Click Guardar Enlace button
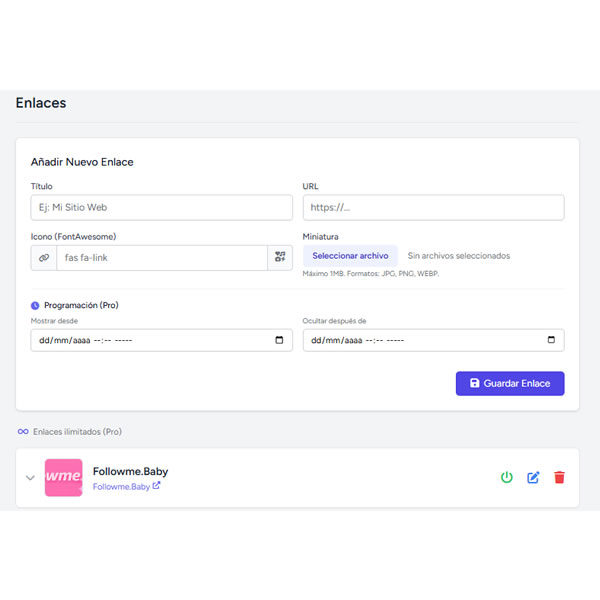The height and width of the screenshot is (600, 600). (x=510, y=384)
